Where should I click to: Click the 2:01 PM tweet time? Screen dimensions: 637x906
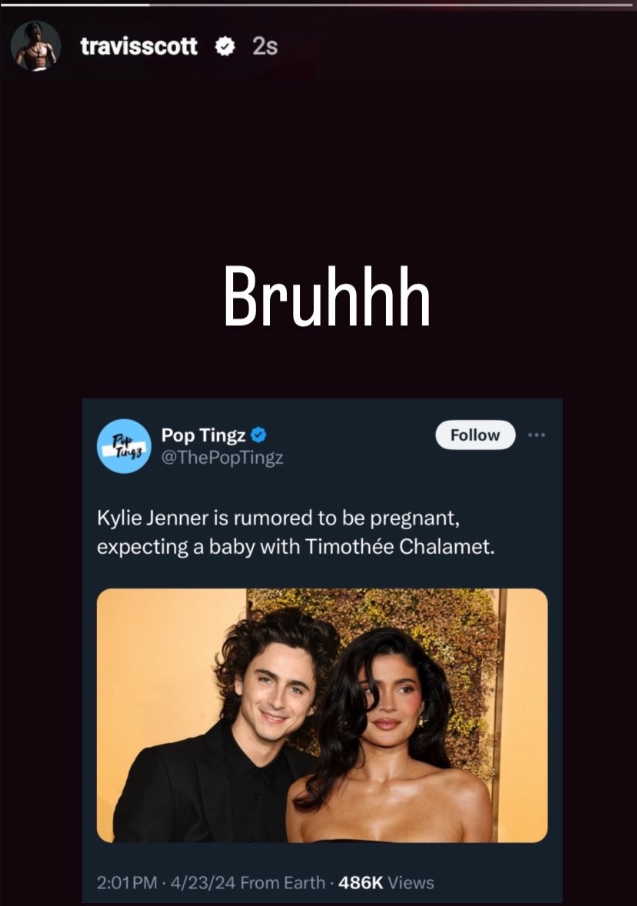tap(127, 882)
